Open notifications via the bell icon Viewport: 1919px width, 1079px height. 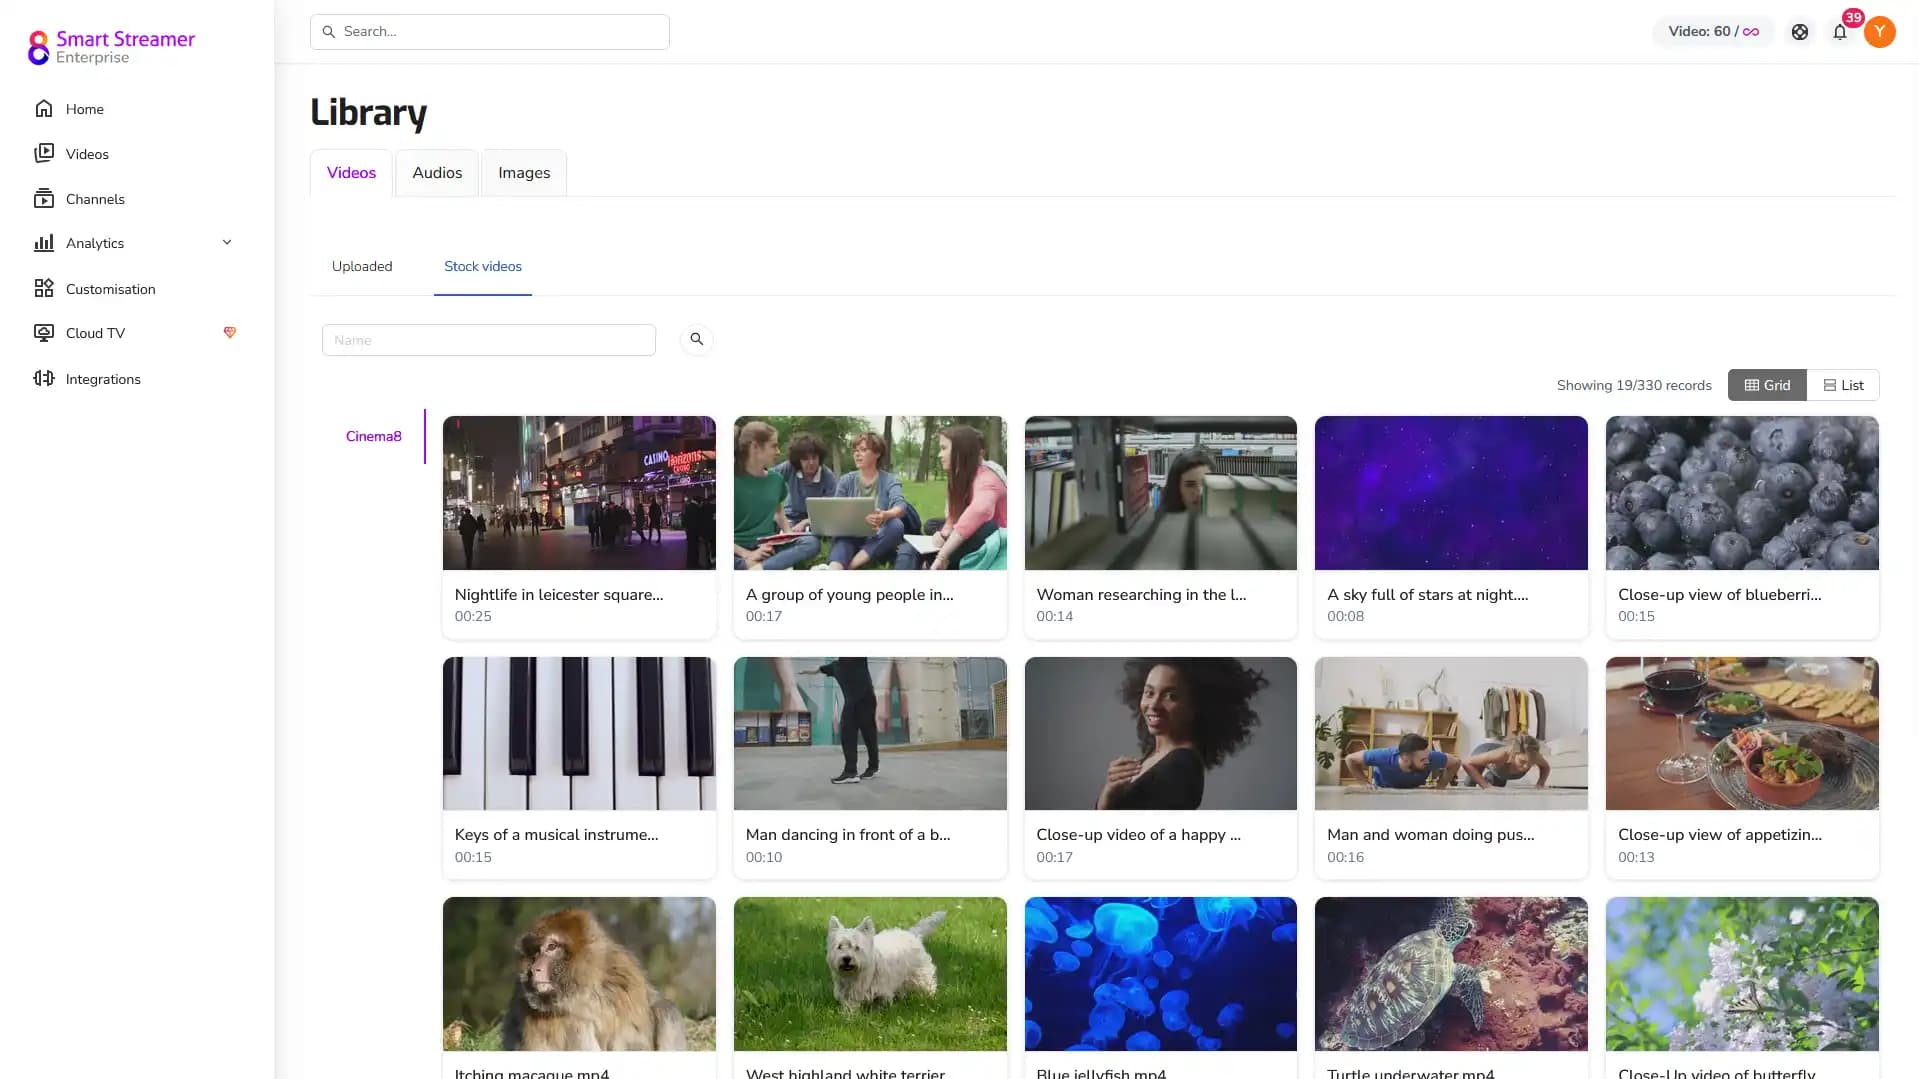pyautogui.click(x=1839, y=31)
